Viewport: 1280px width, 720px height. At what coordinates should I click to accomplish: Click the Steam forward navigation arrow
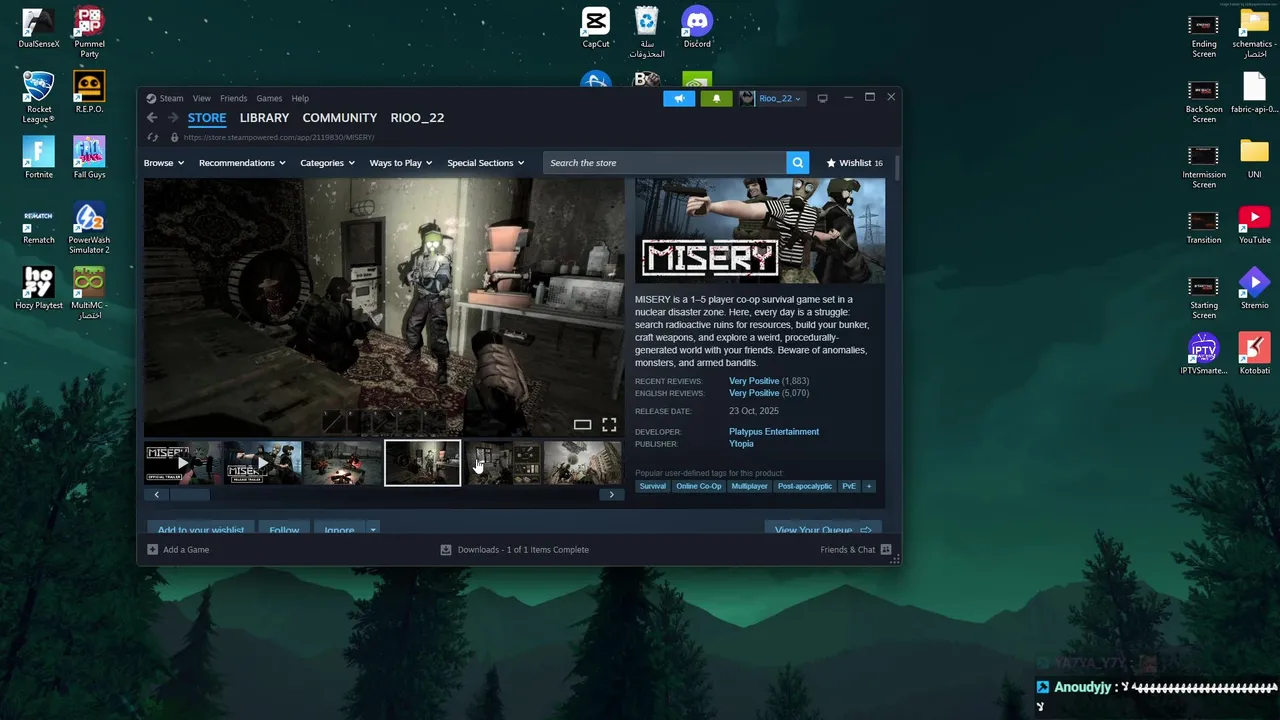point(174,118)
